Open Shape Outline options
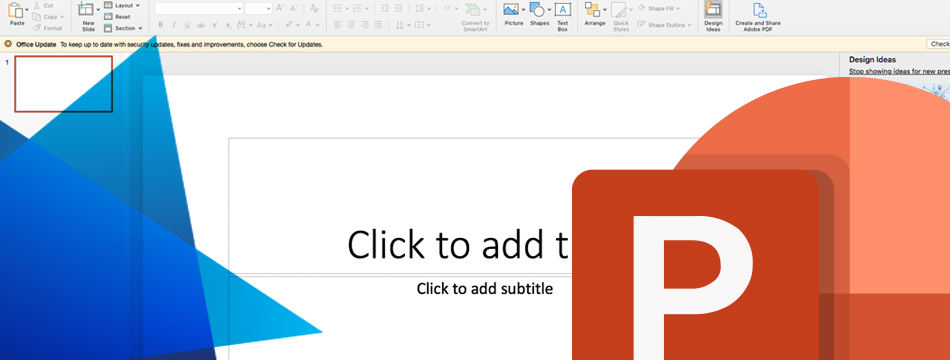The height and width of the screenshot is (360, 950). [664, 25]
